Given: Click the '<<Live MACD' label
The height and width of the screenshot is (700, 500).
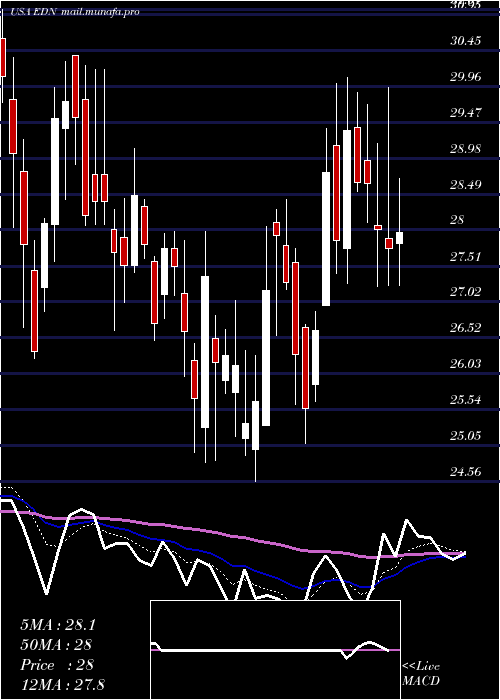Looking at the screenshot, I should pyautogui.click(x=421, y=674).
